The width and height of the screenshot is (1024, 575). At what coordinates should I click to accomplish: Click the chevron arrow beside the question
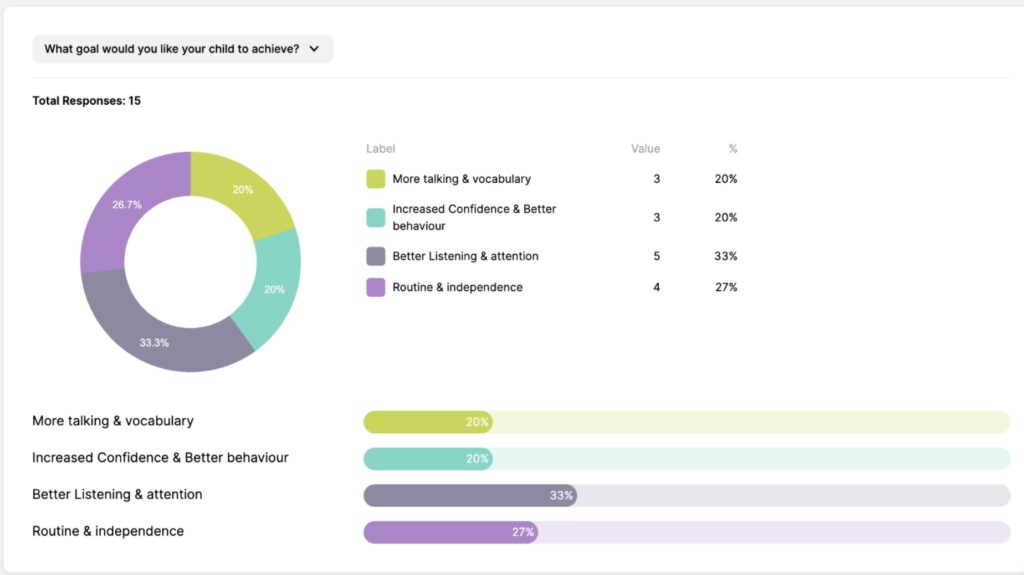coord(314,49)
